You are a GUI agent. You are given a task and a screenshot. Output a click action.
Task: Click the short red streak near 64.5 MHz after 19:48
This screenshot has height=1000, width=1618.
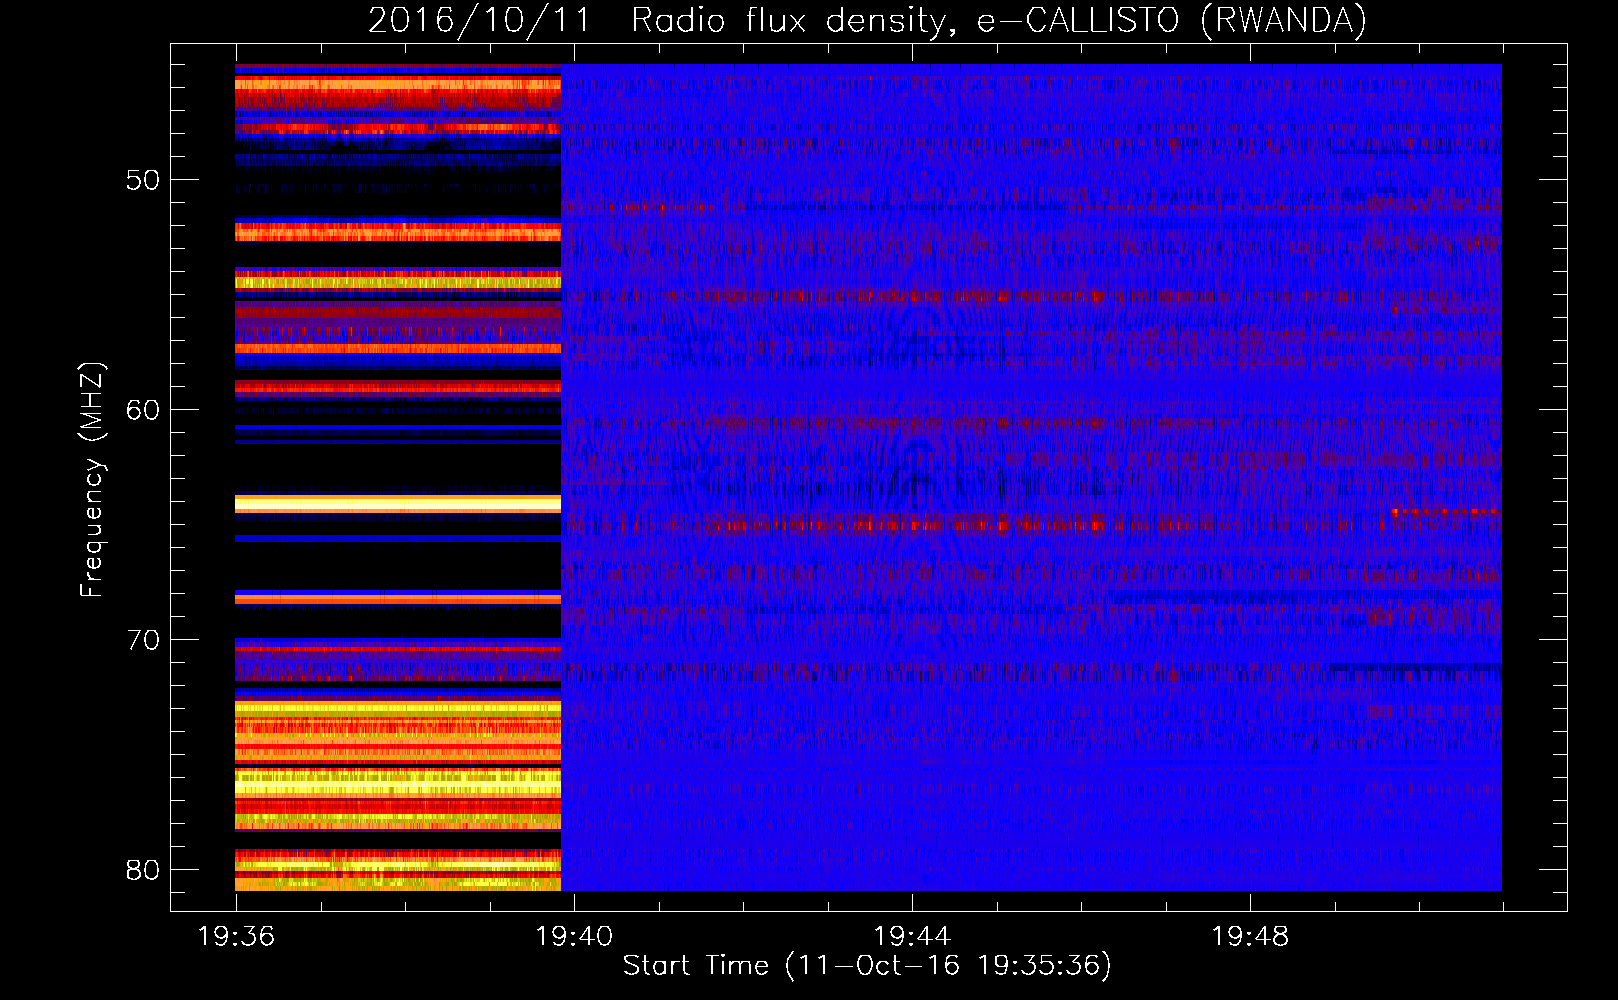pyautogui.click(x=1445, y=512)
